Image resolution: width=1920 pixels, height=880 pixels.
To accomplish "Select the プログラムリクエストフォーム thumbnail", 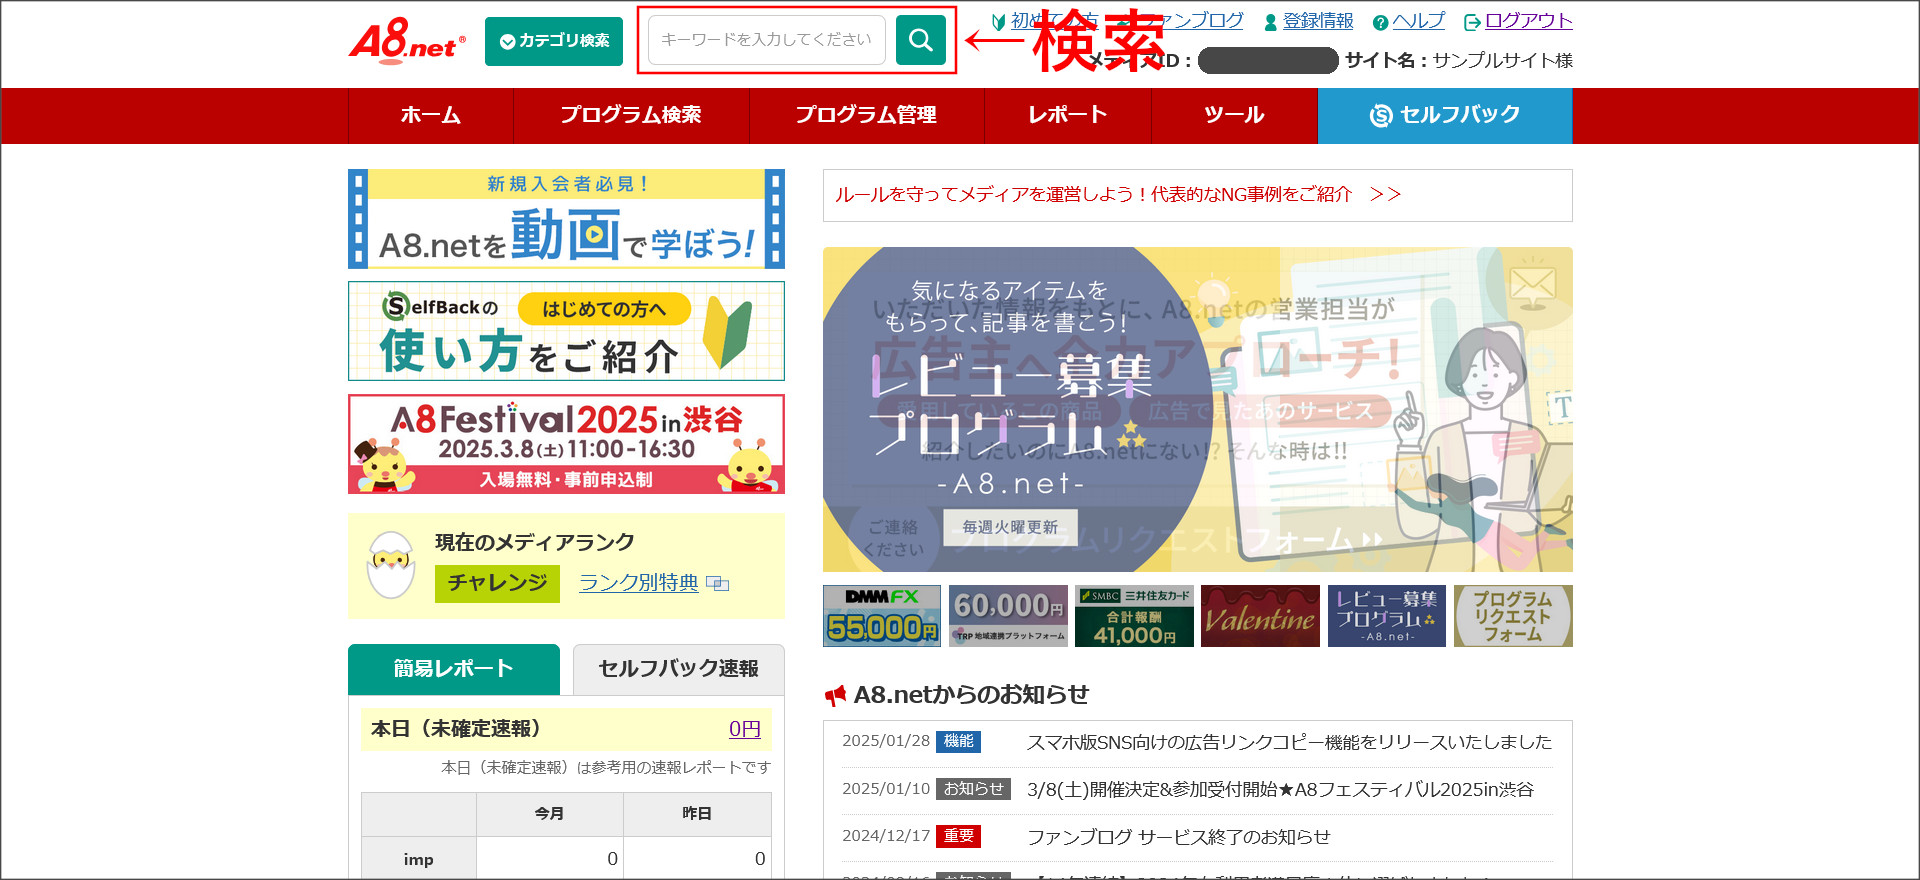I will (1513, 616).
